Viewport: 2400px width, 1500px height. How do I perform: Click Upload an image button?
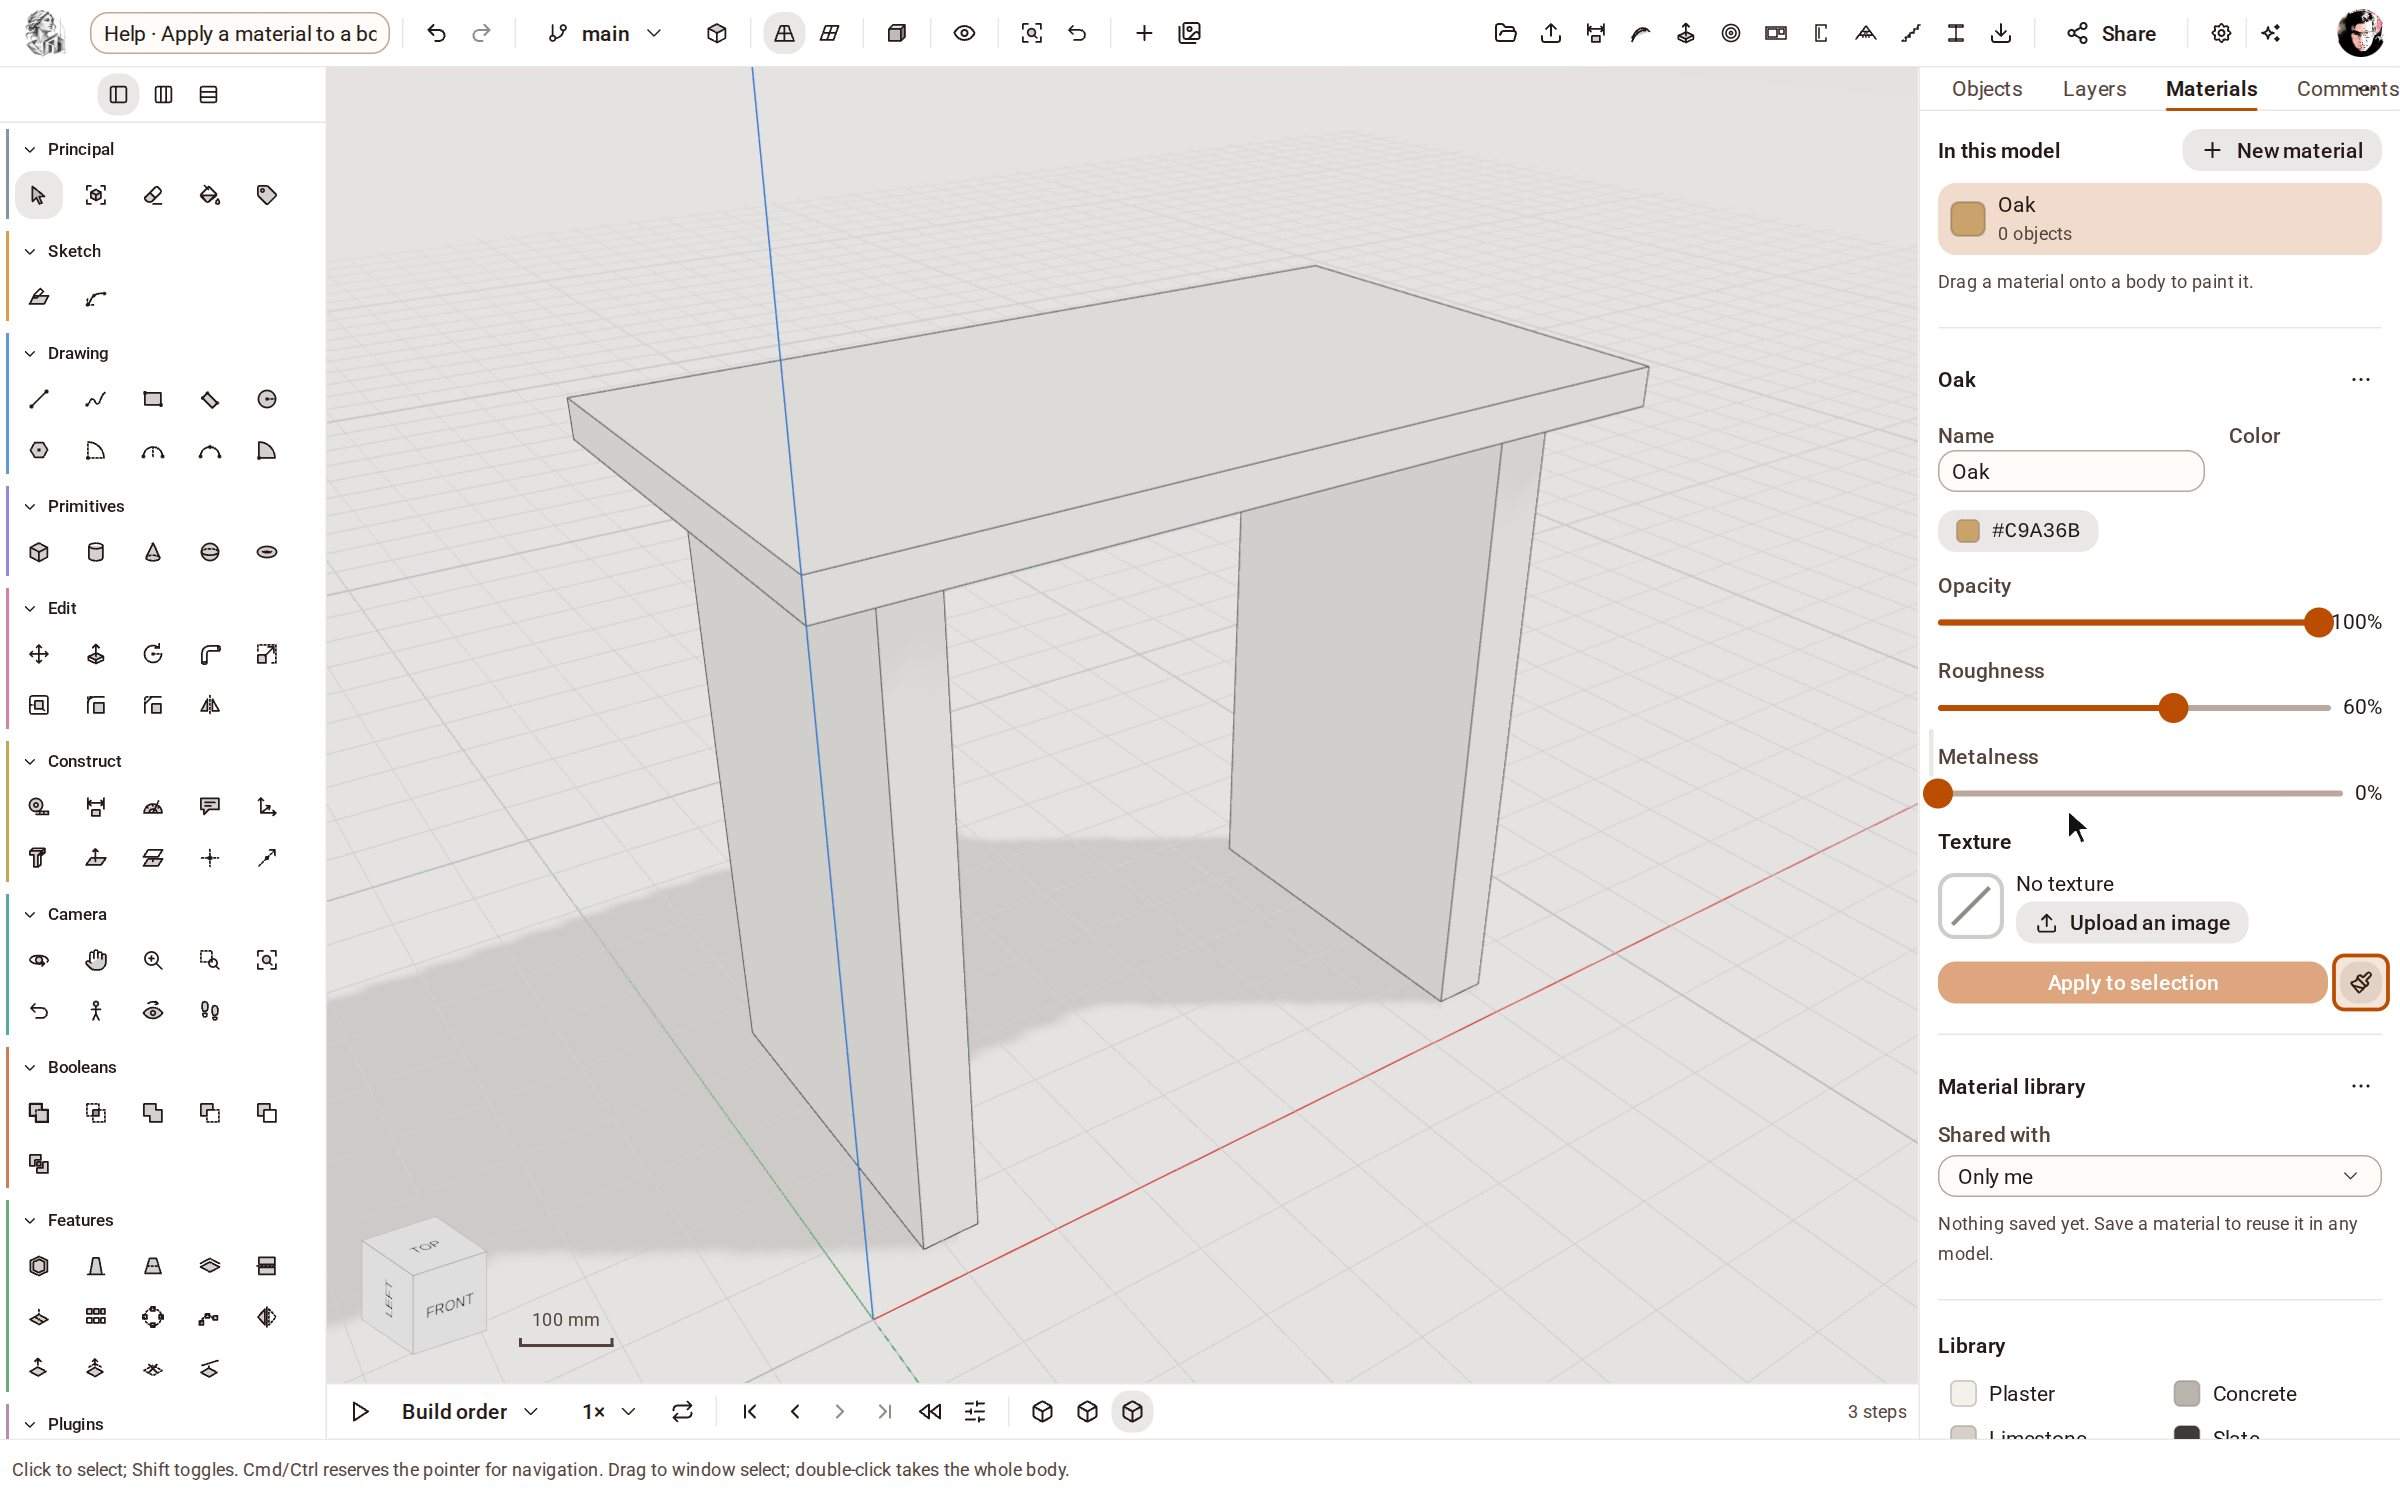point(2132,923)
